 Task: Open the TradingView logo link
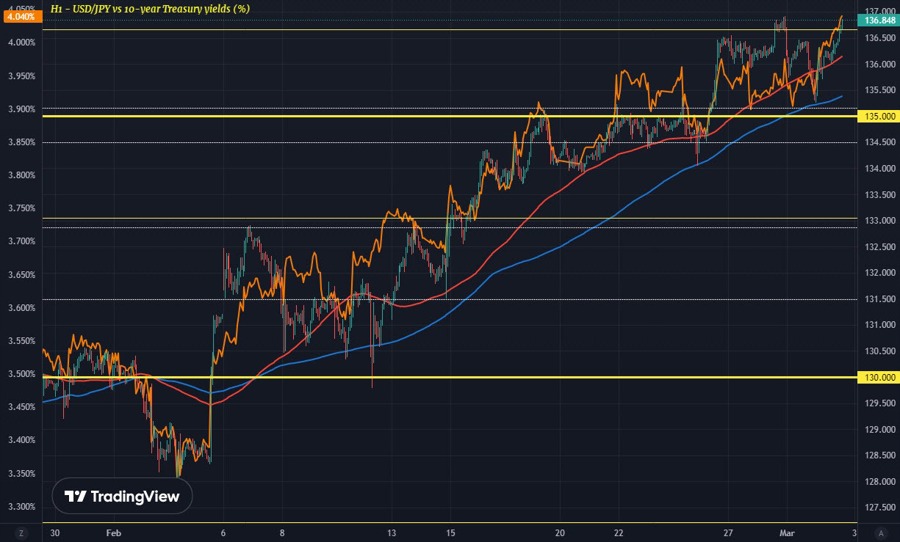122,496
